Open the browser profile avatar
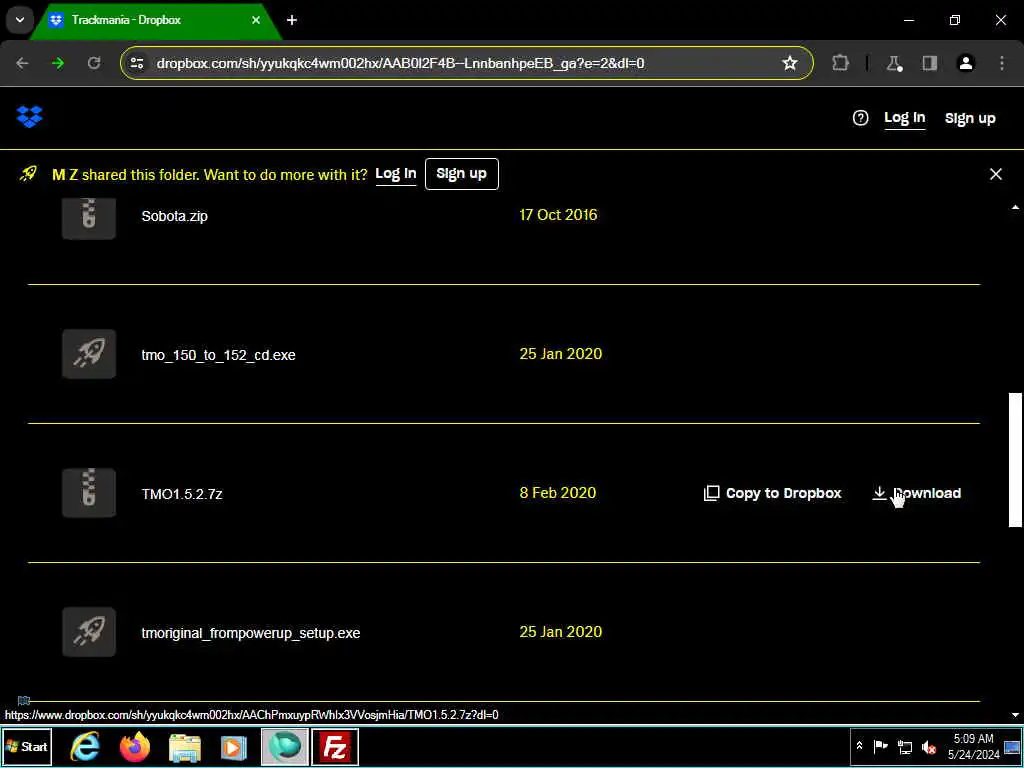This screenshot has height=768, width=1024. point(966,63)
